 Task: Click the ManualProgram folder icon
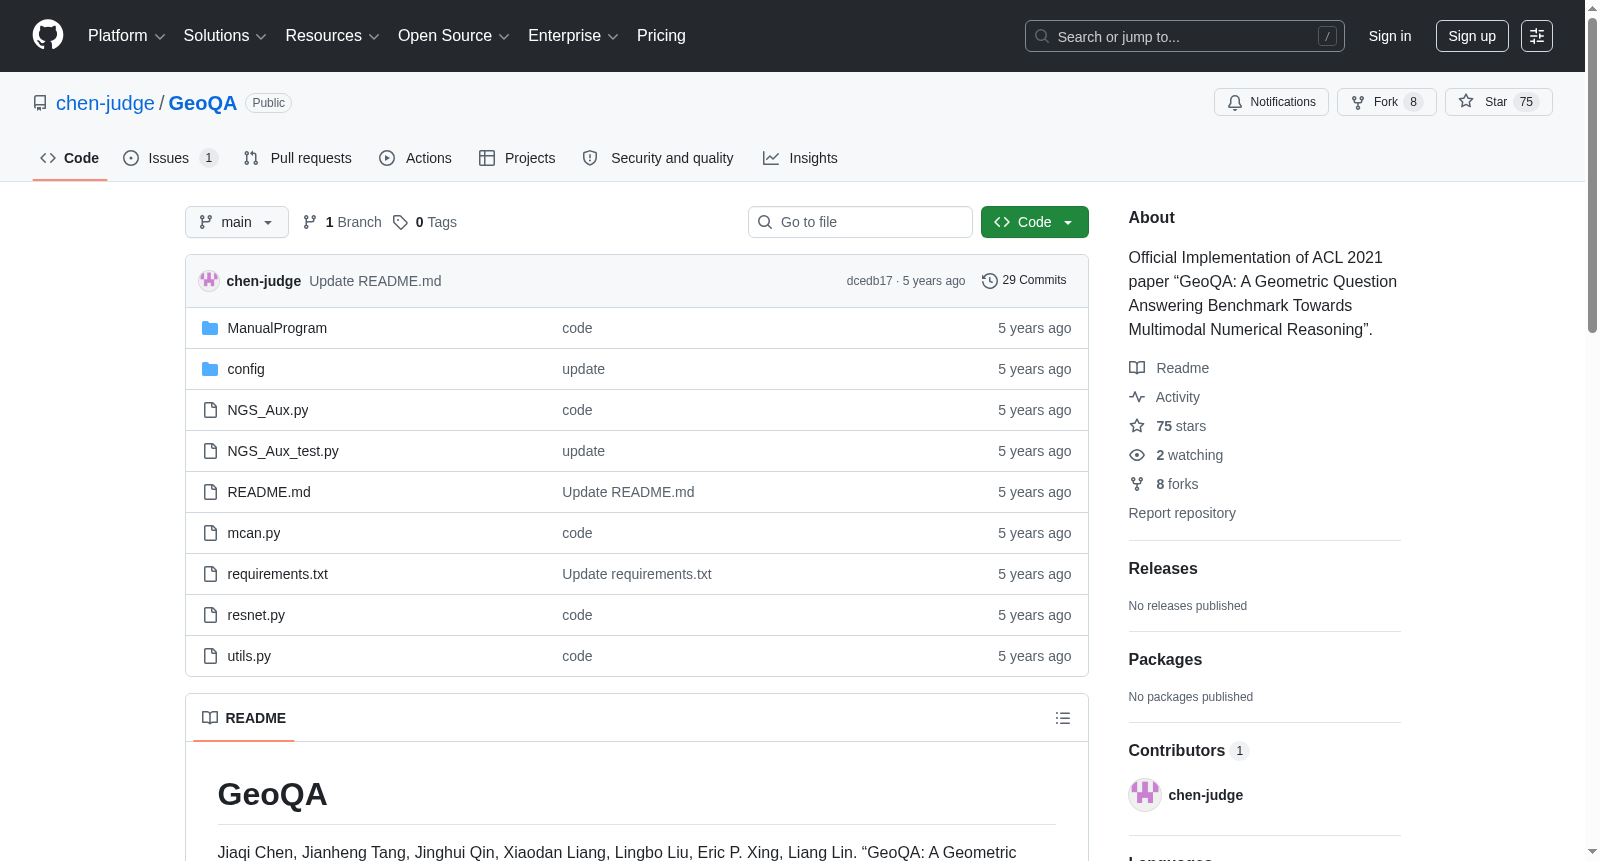[210, 328]
